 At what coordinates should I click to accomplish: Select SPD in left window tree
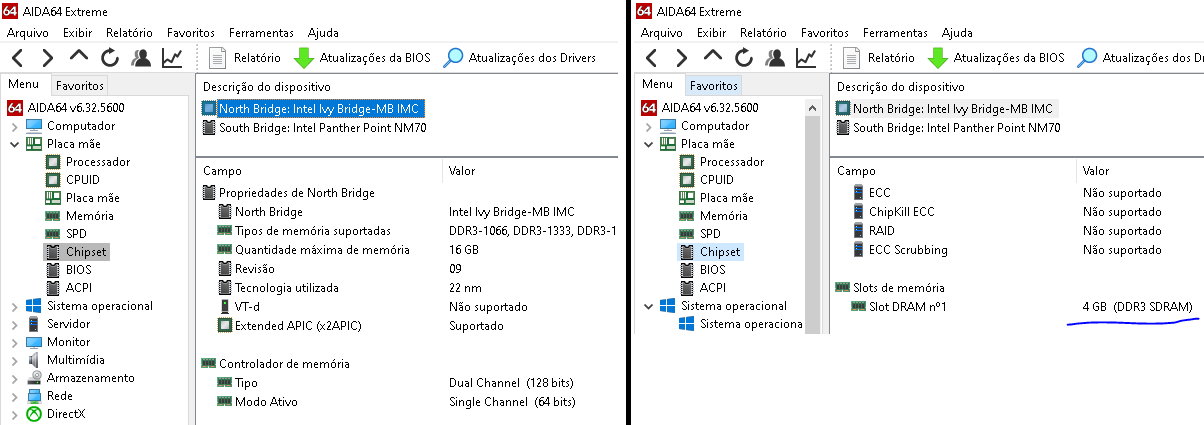[x=76, y=234]
